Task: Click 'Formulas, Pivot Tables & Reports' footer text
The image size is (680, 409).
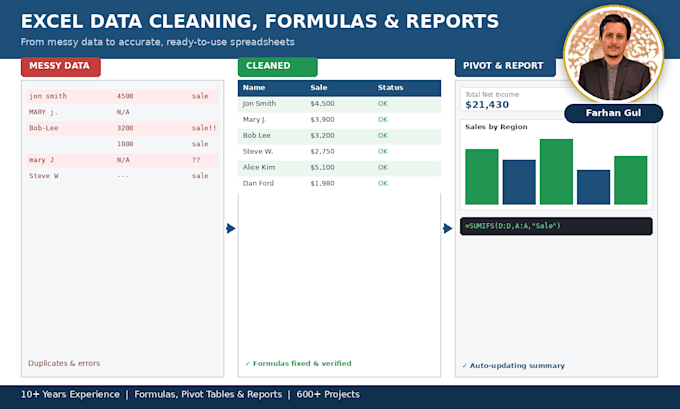Action: (208, 394)
